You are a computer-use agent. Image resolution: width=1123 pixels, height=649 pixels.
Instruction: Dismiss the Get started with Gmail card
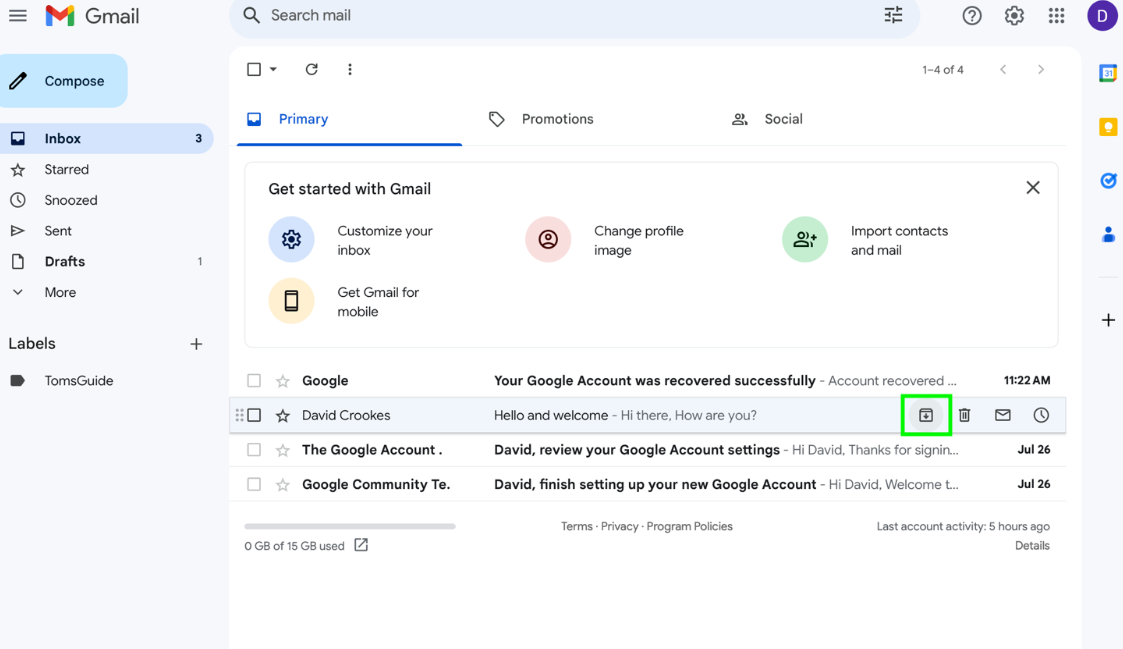point(1033,188)
